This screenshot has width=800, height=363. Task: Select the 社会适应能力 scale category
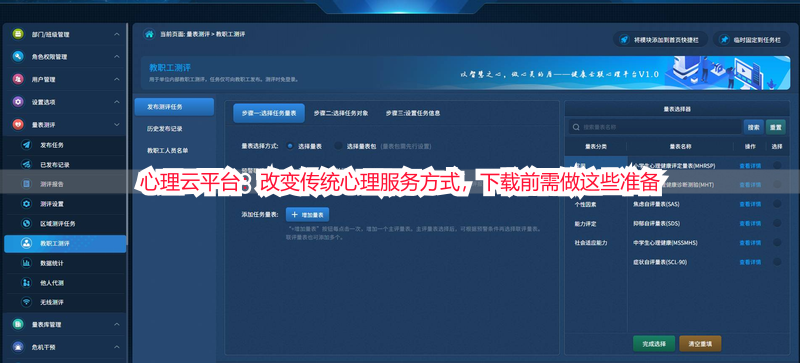click(x=591, y=243)
